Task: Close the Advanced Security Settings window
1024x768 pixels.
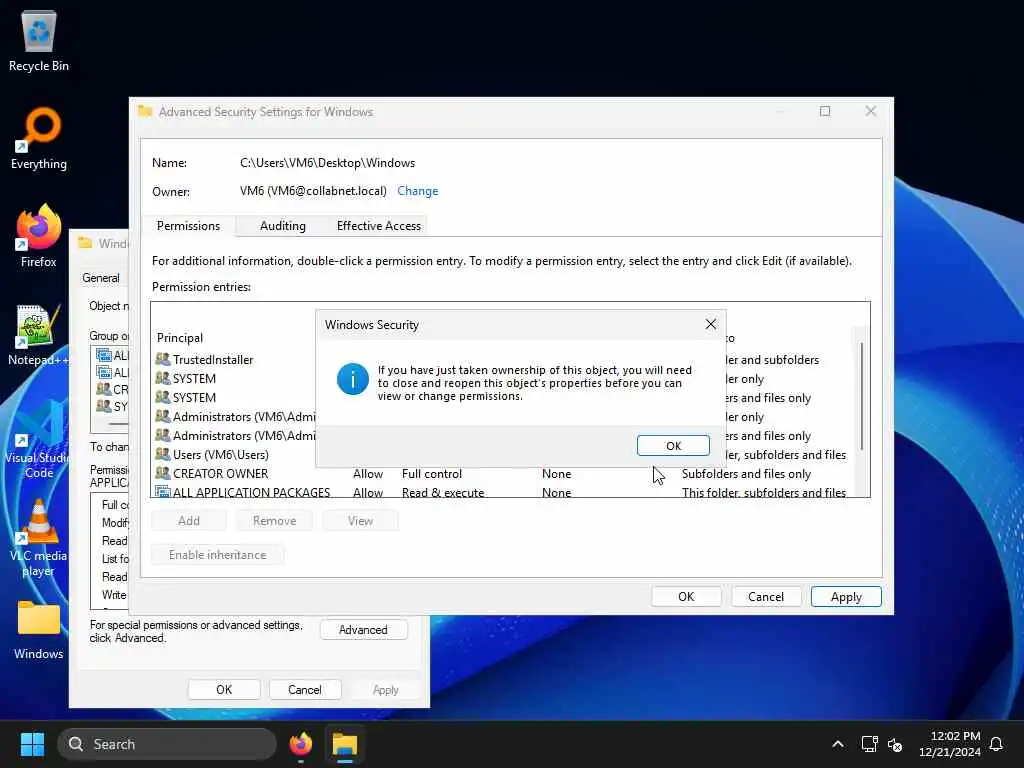Action: (871, 111)
